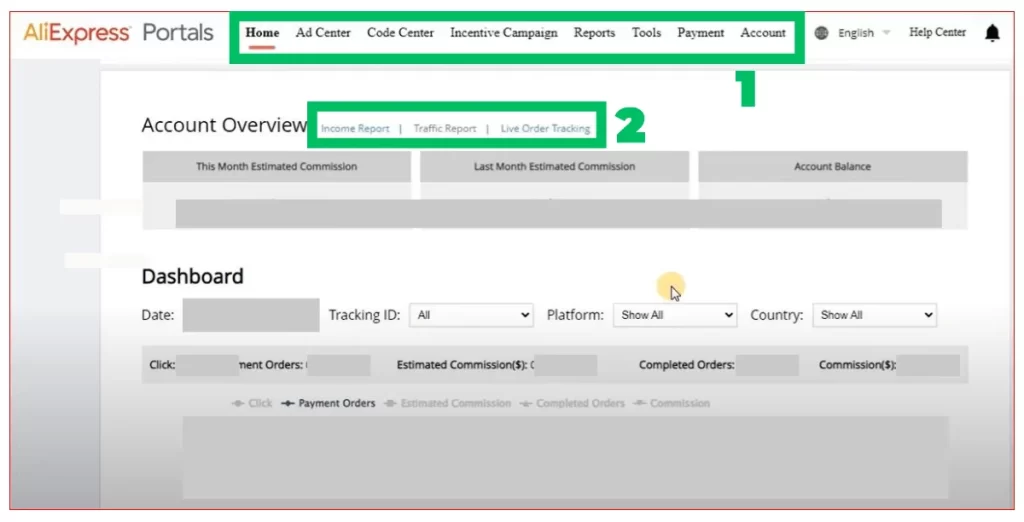Expand the Platform dropdown

pos(675,315)
